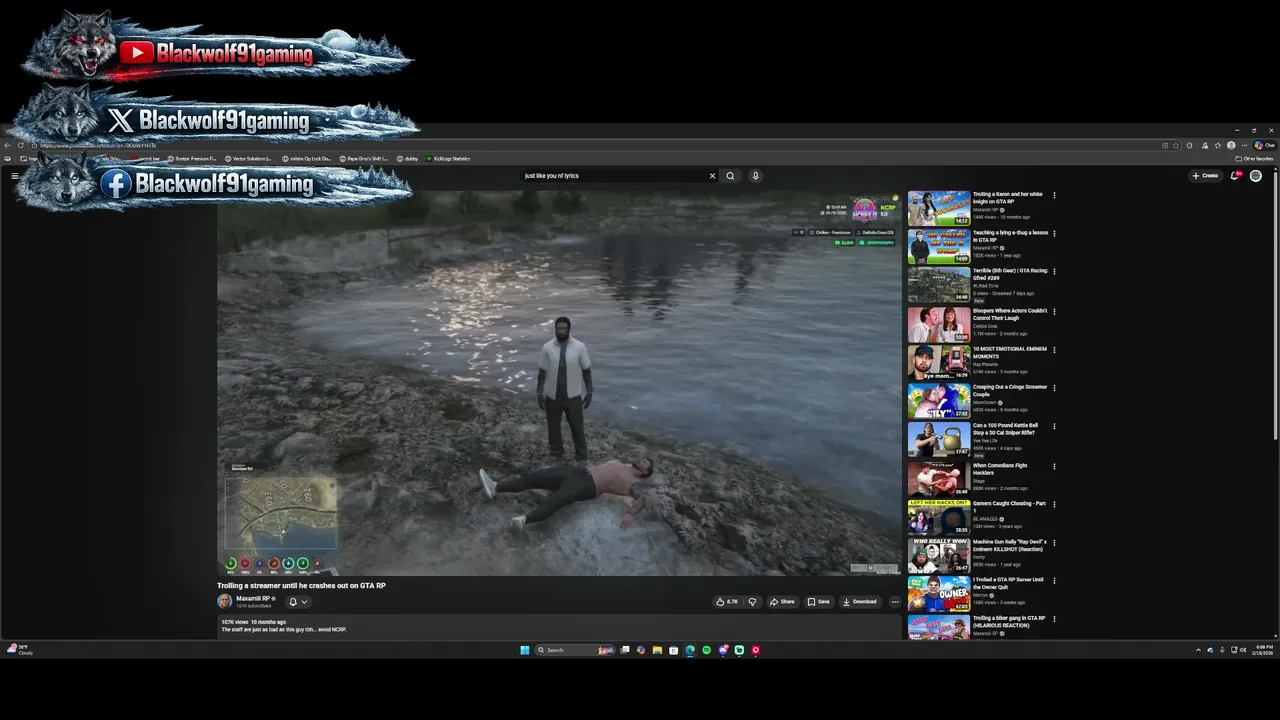Save the video to a playlist
1280x720 pixels.
[x=818, y=602]
